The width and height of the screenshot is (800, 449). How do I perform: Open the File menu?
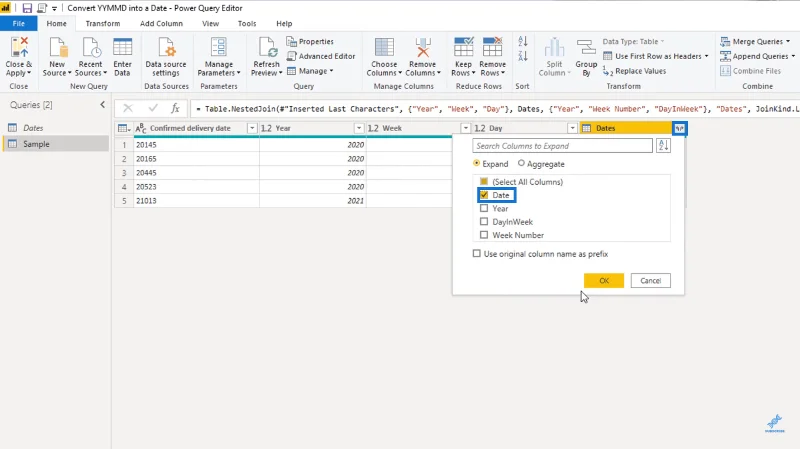[x=18, y=23]
